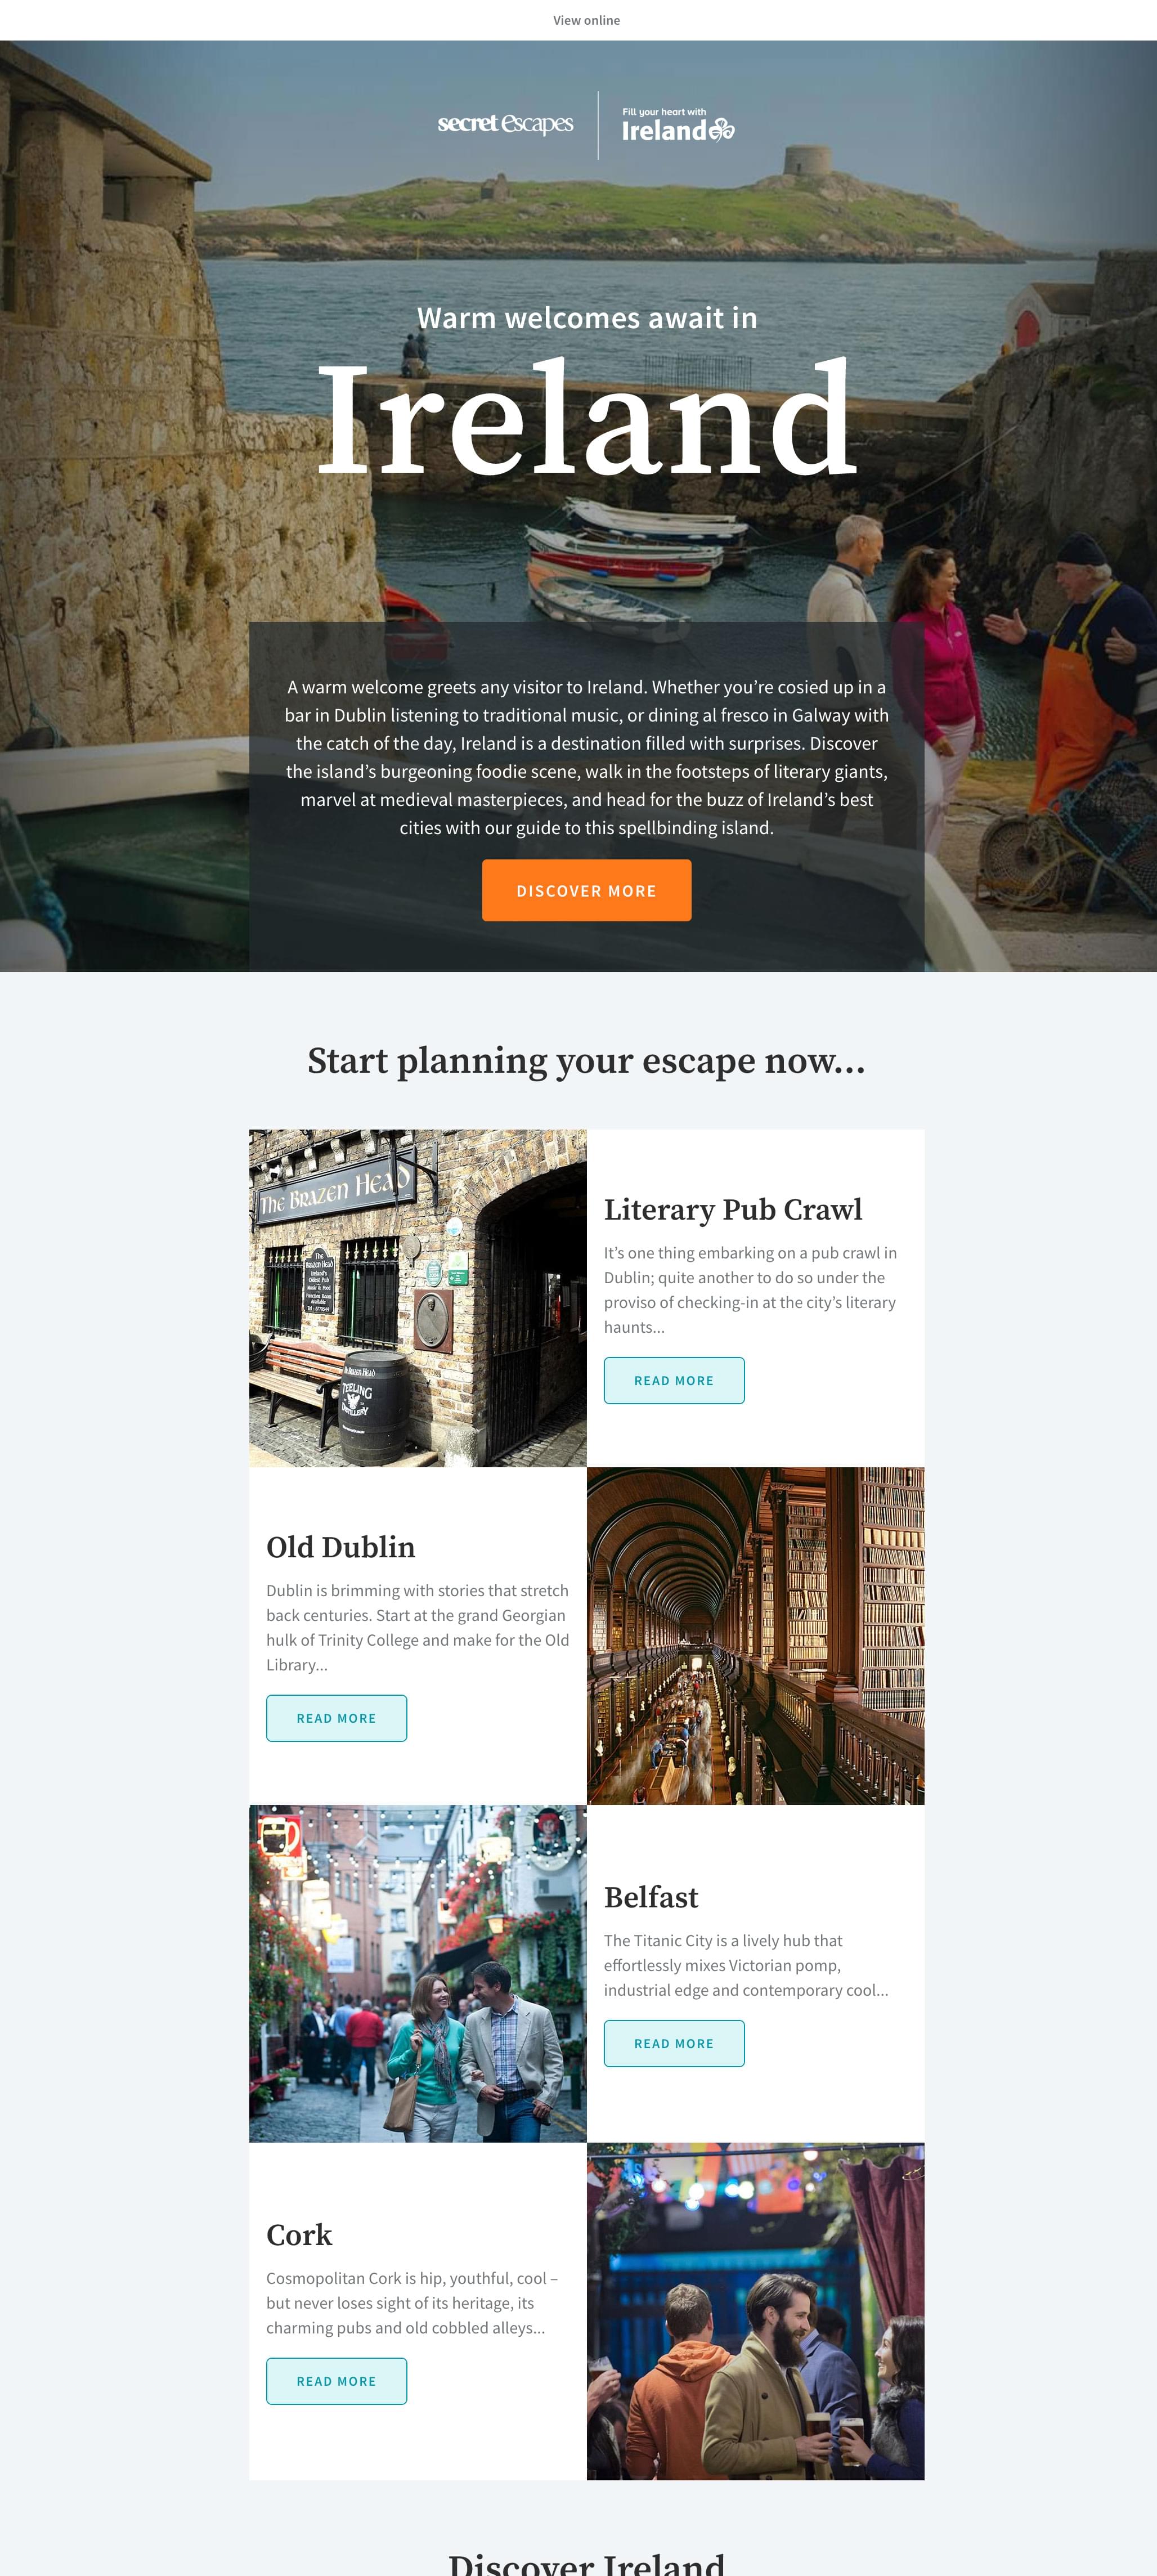Screen dimensions: 1157x2576
Task: Click the Start planning your escape heading
Action: pos(586,1061)
